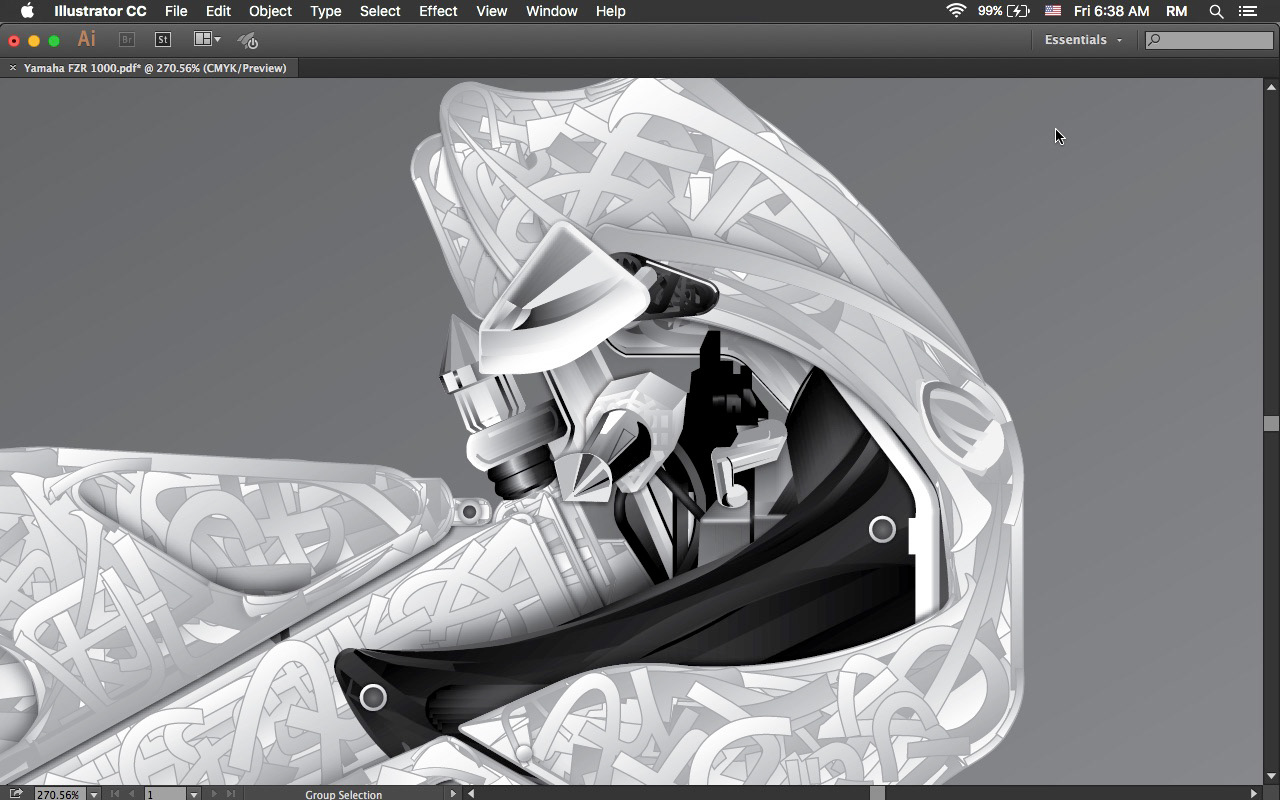Click the Wi-Fi status icon
Screen dimensions: 1280x800
957,11
